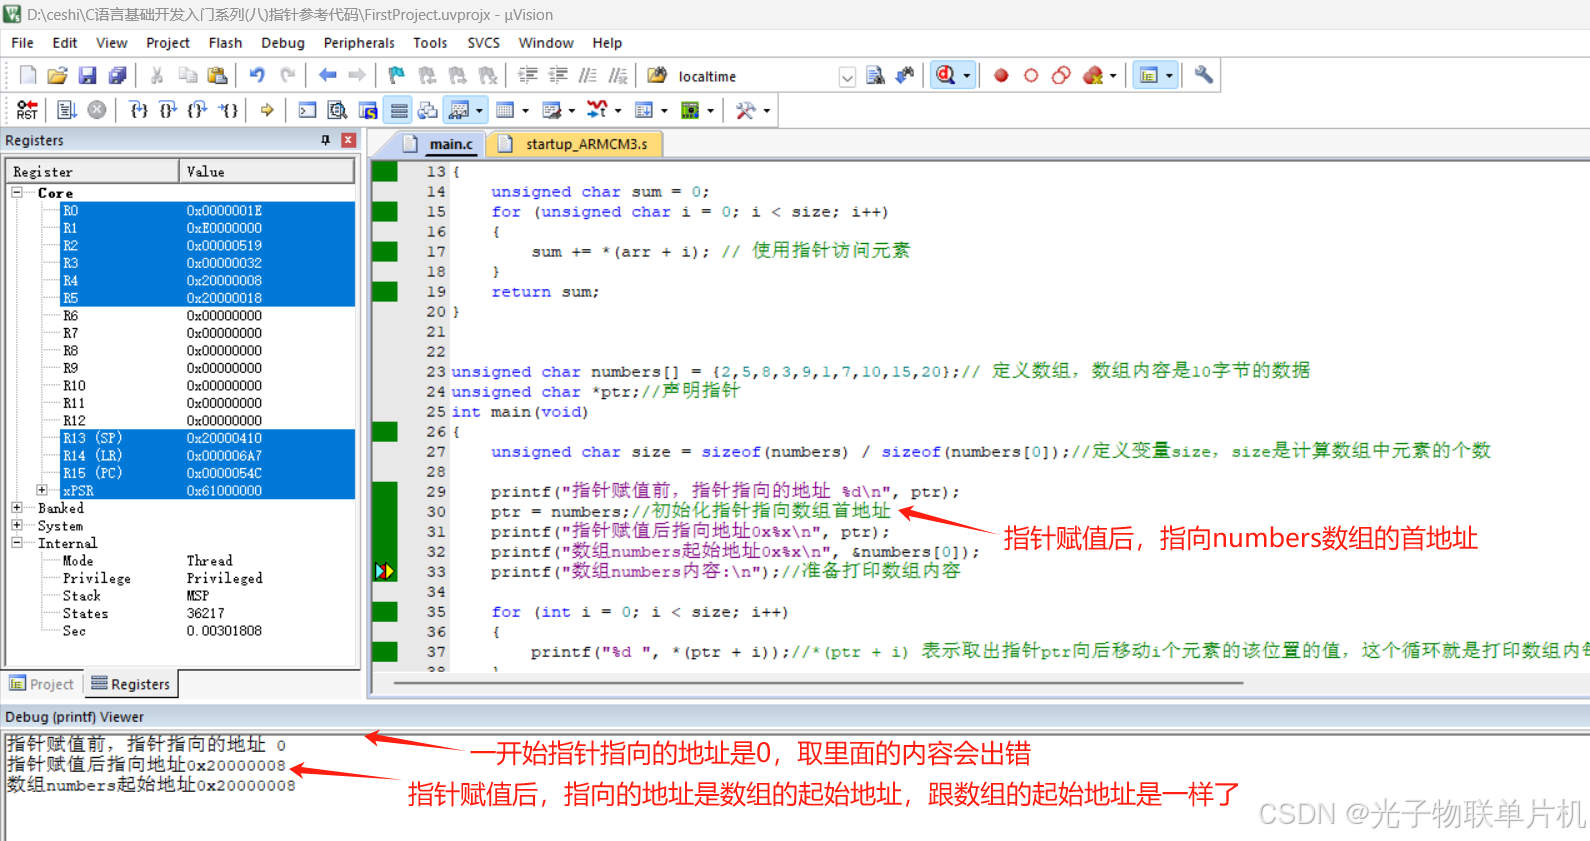Toggle the Command Window button
Viewport: 1590px width, 841px height.
point(308,110)
